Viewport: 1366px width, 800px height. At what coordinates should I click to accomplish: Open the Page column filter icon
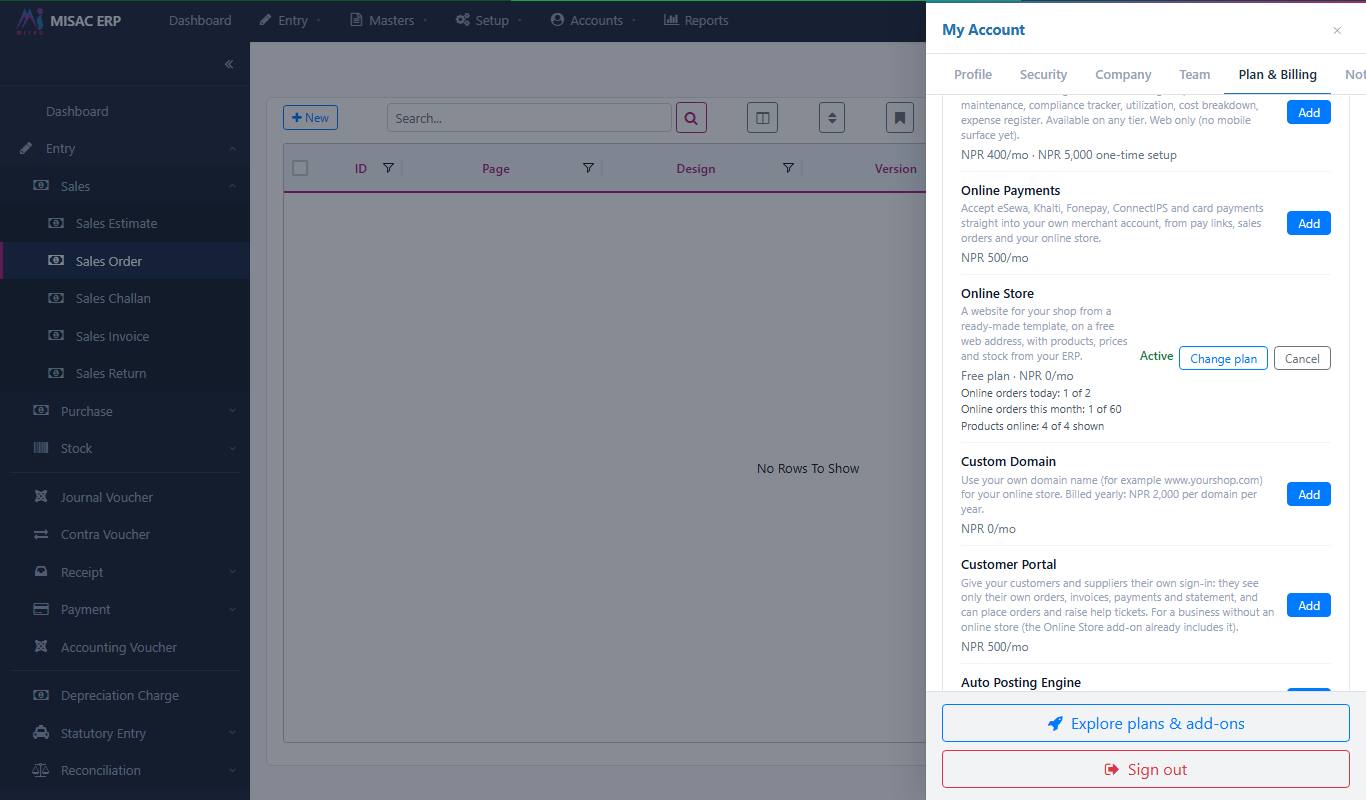point(588,168)
